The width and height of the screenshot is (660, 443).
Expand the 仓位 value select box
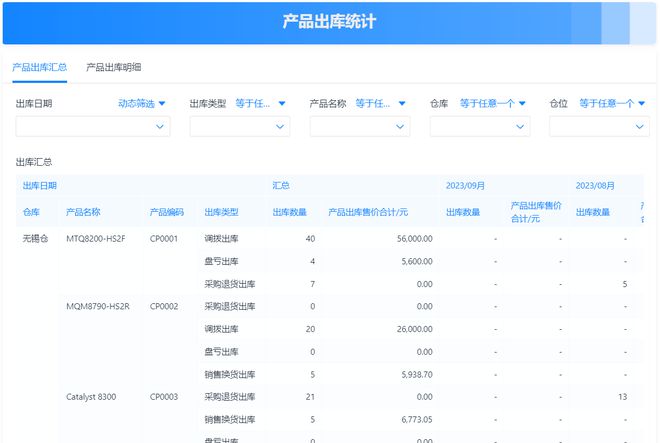pyautogui.click(x=599, y=126)
